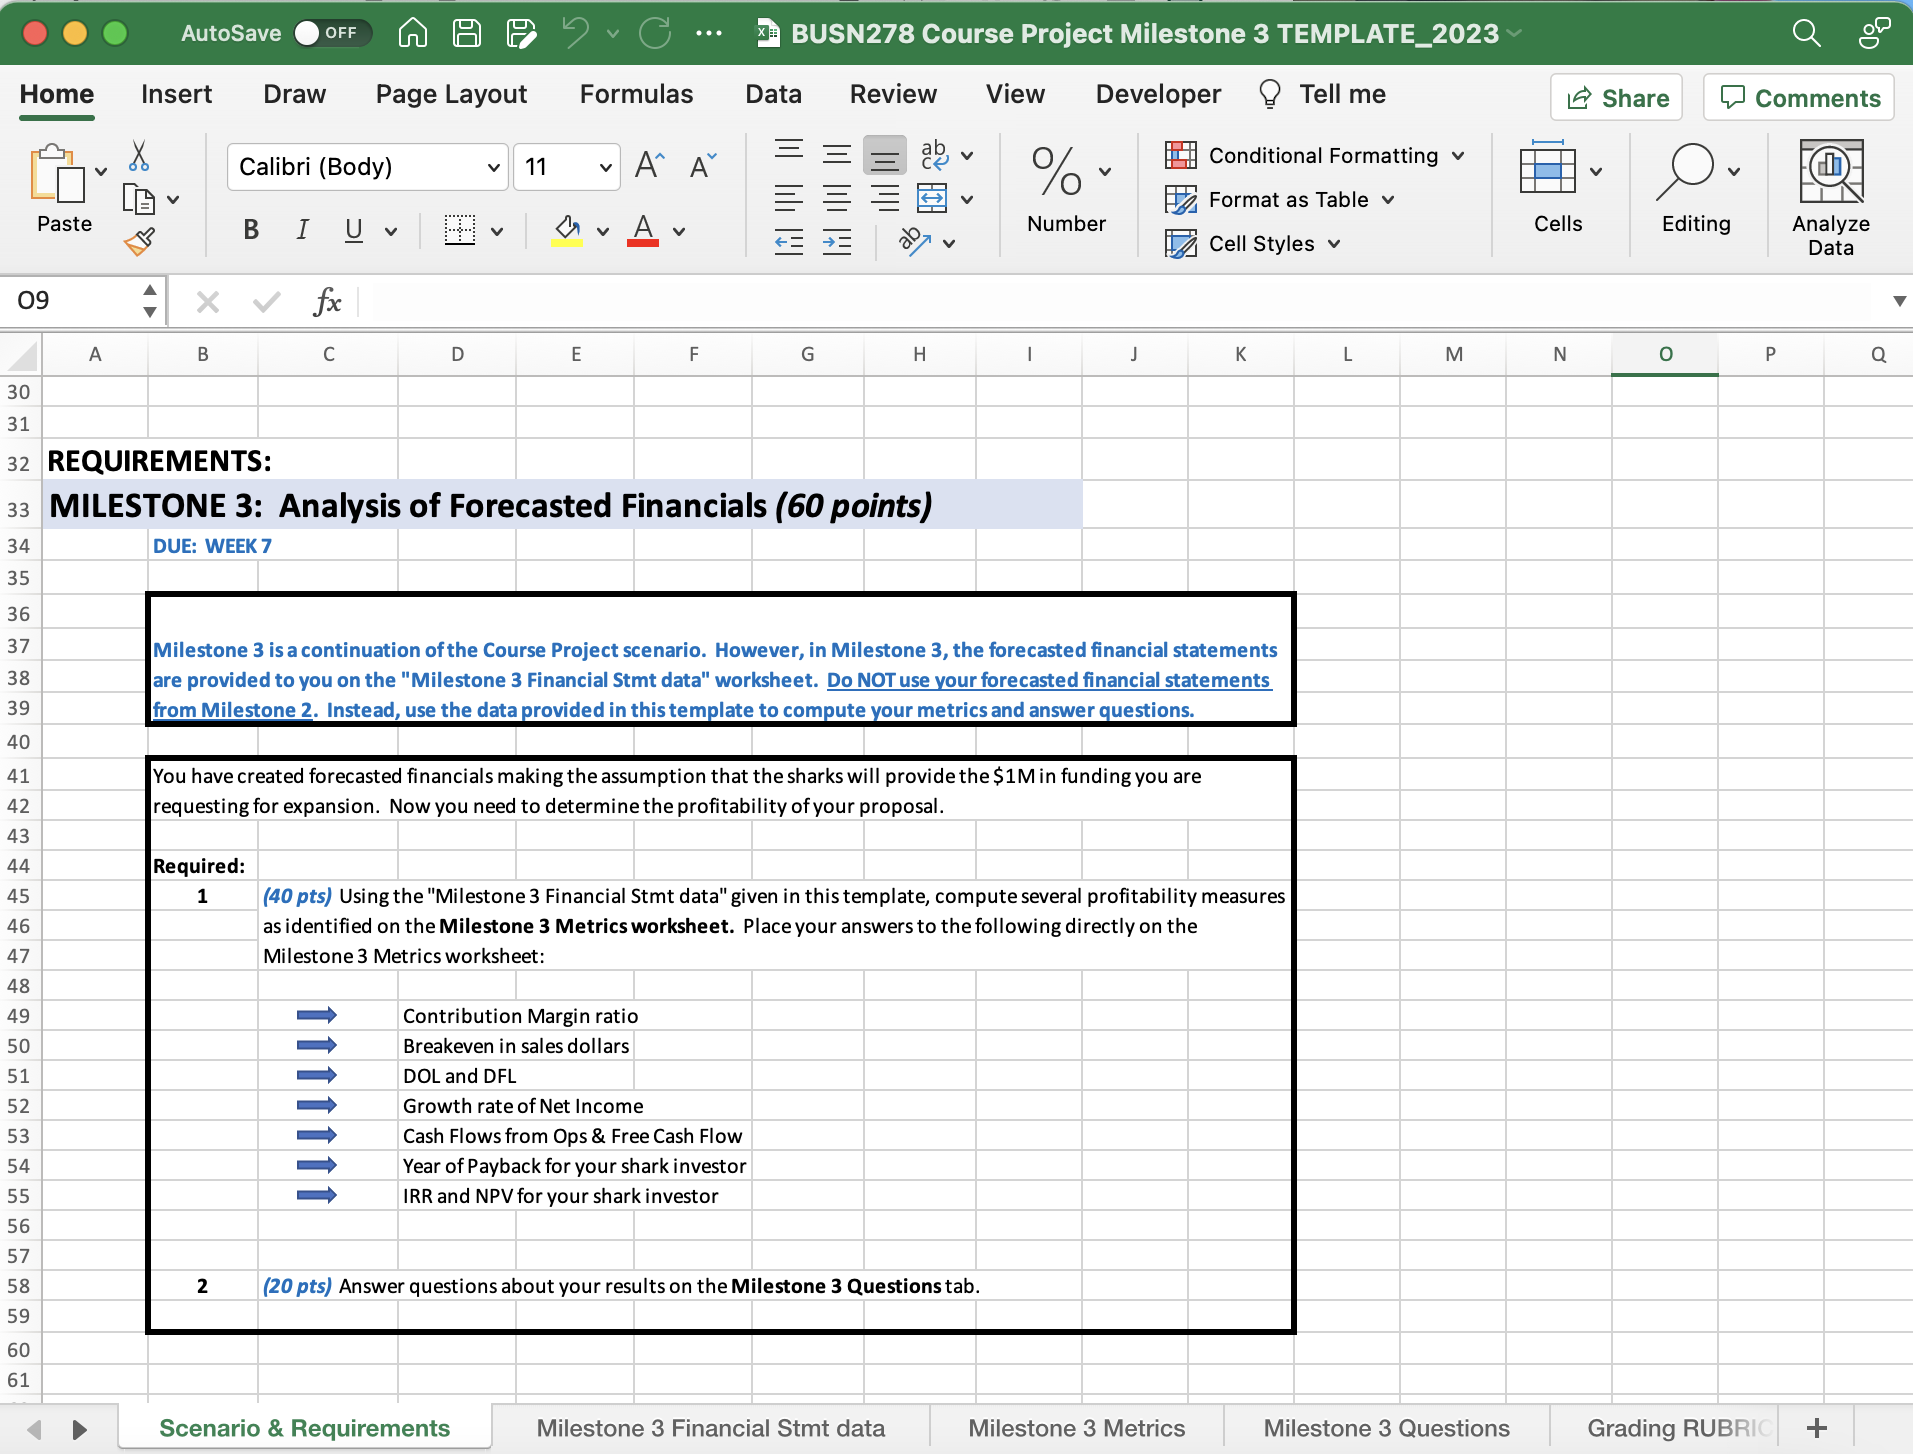This screenshot has height=1454, width=1913.
Task: Click the Save icon in title bar
Action: 467,33
